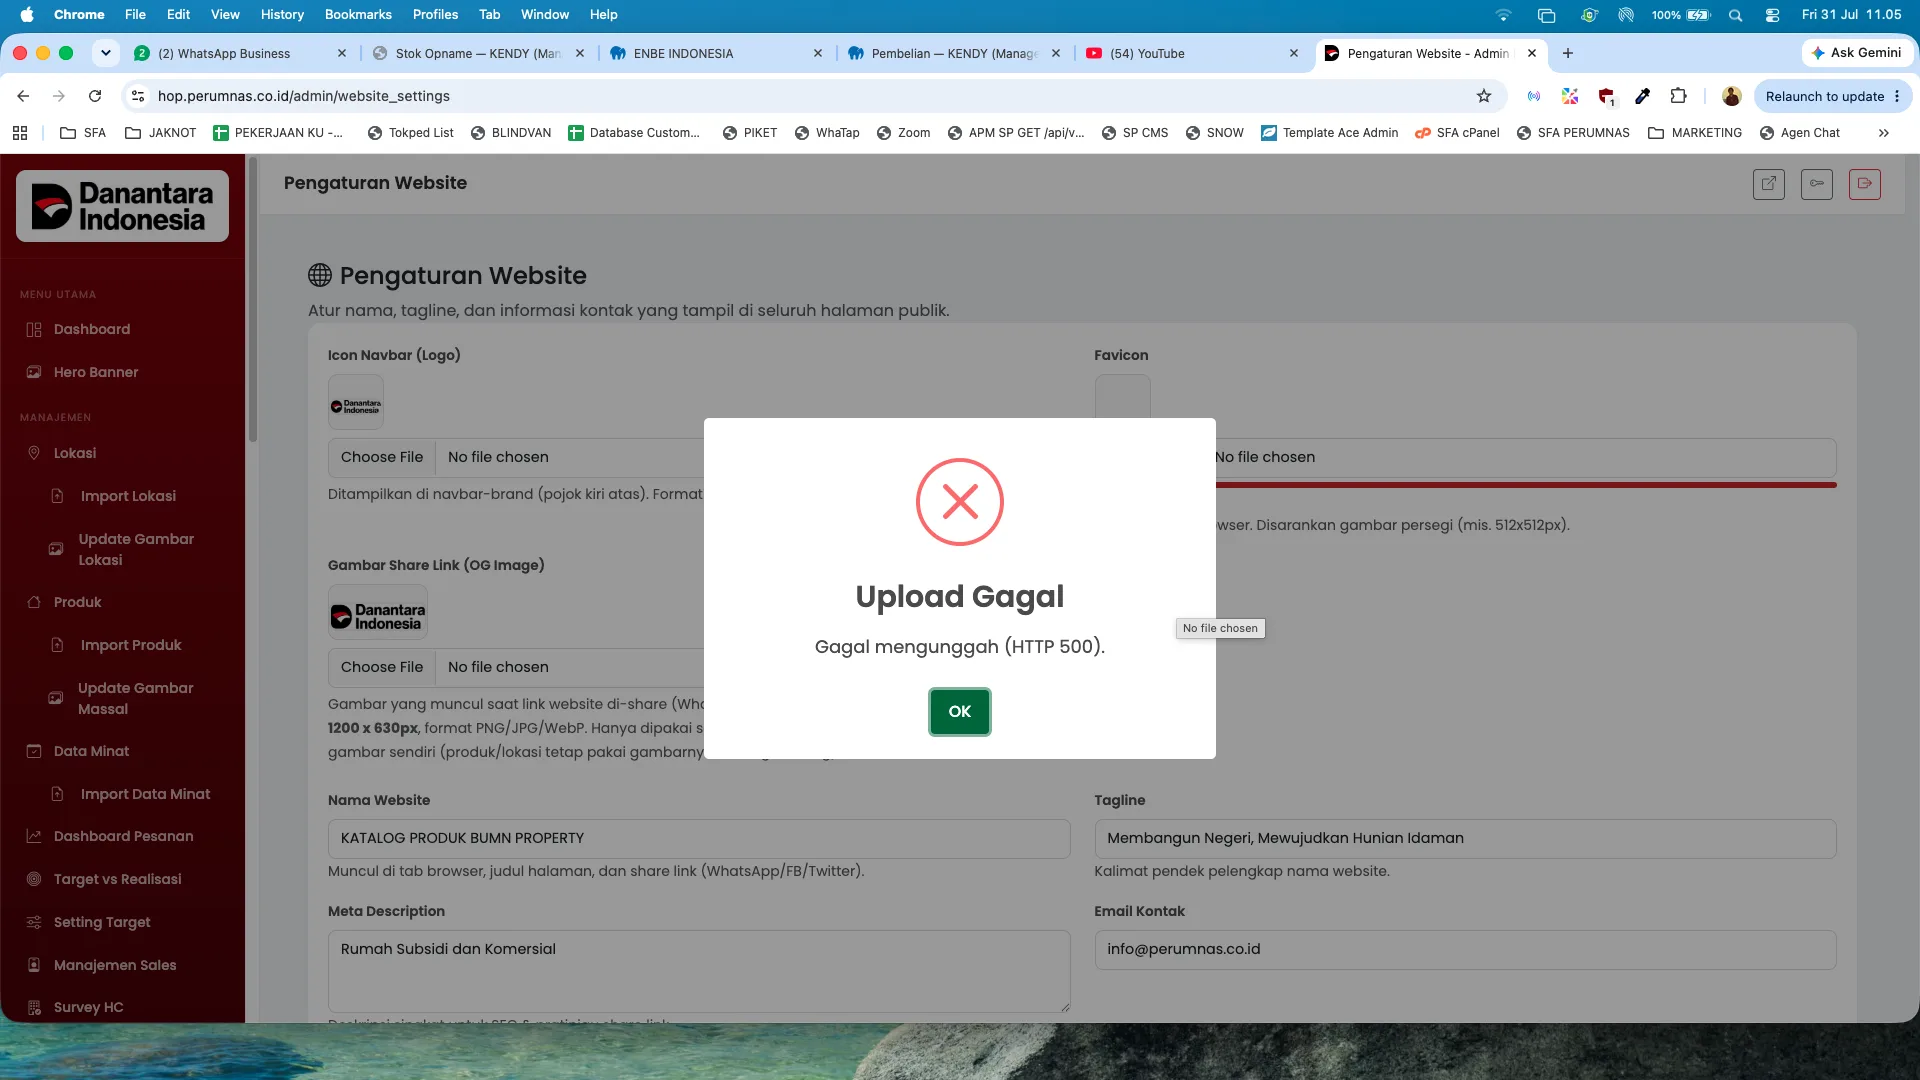Choose File for Icon Navbar logo
Image resolution: width=1920 pixels, height=1080 pixels.
382,457
